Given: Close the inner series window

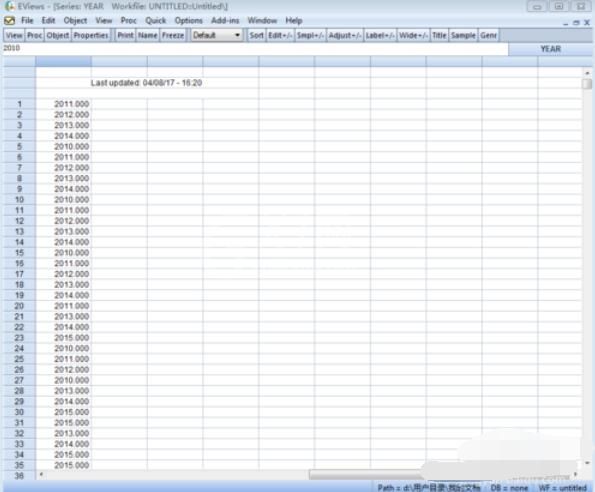Looking at the screenshot, I should [x=587, y=23].
